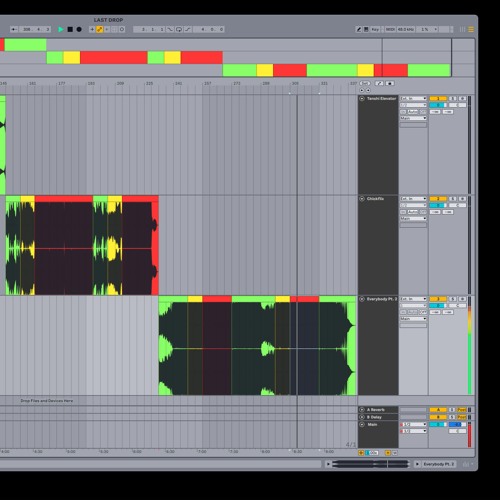The image size is (500, 500).
Task: Collapse the Tenshi Elevator track
Action: (362, 99)
